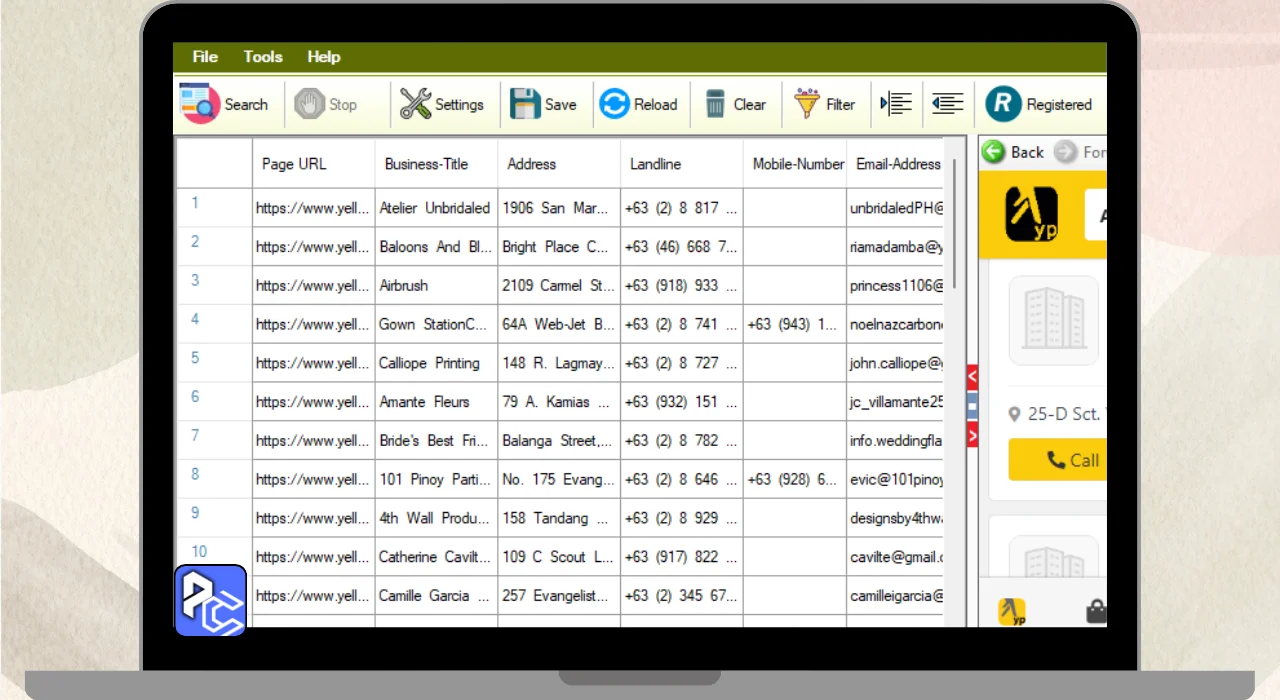Click the lower red panel expand arrow
Viewport: 1280px width, 700px height.
pos(972,435)
